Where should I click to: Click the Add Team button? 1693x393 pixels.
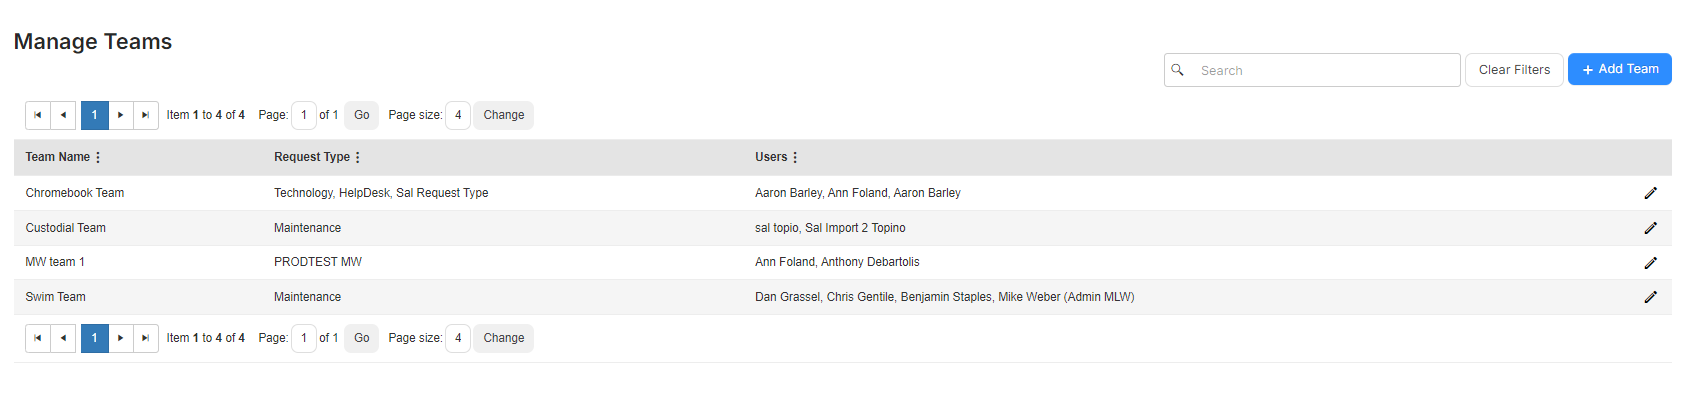[1620, 69]
